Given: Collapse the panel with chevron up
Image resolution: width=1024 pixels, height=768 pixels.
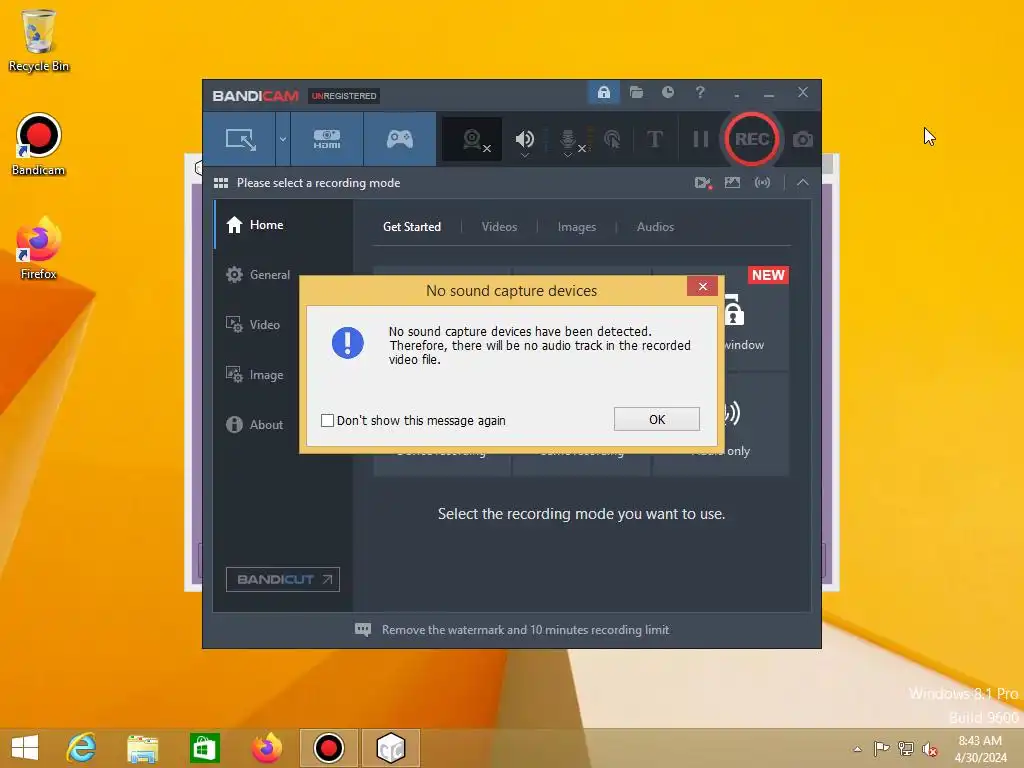Looking at the screenshot, I should pyautogui.click(x=803, y=183).
